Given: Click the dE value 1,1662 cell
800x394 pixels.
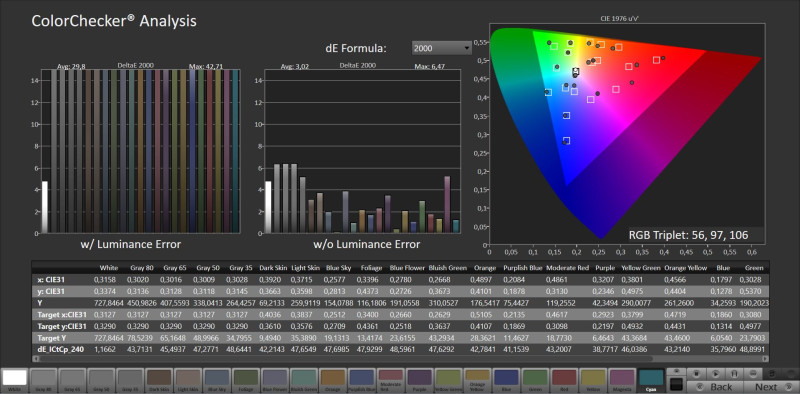Looking at the screenshot, I should point(105,350).
